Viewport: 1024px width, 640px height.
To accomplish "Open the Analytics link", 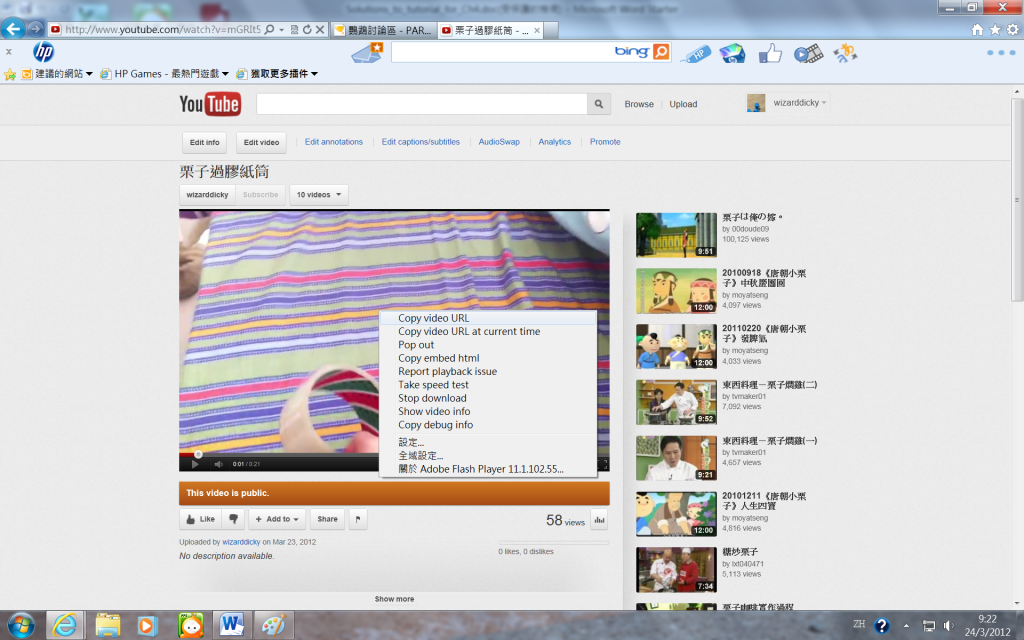I will point(554,142).
